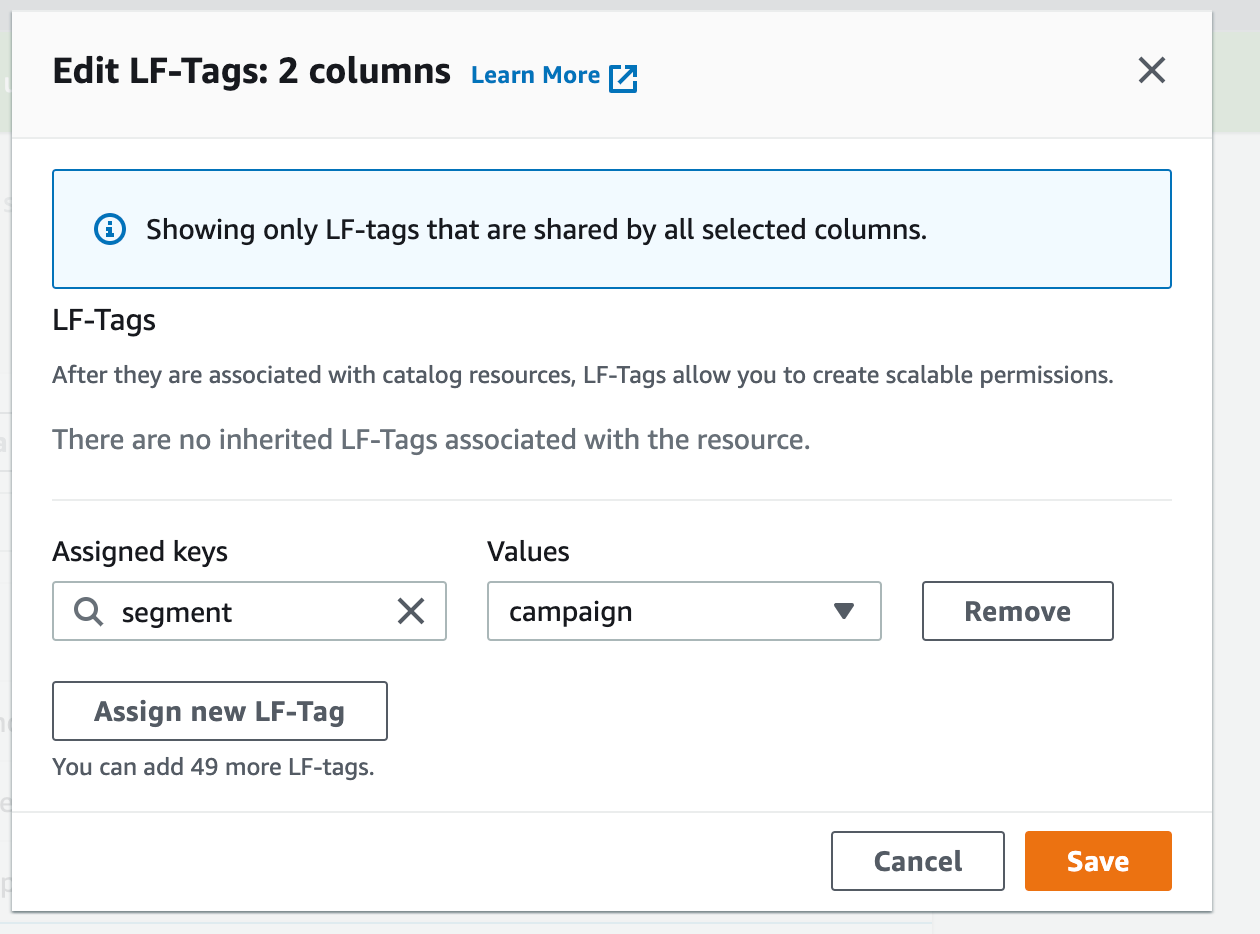Close the Edit LF-Tags dialog

[1152, 71]
